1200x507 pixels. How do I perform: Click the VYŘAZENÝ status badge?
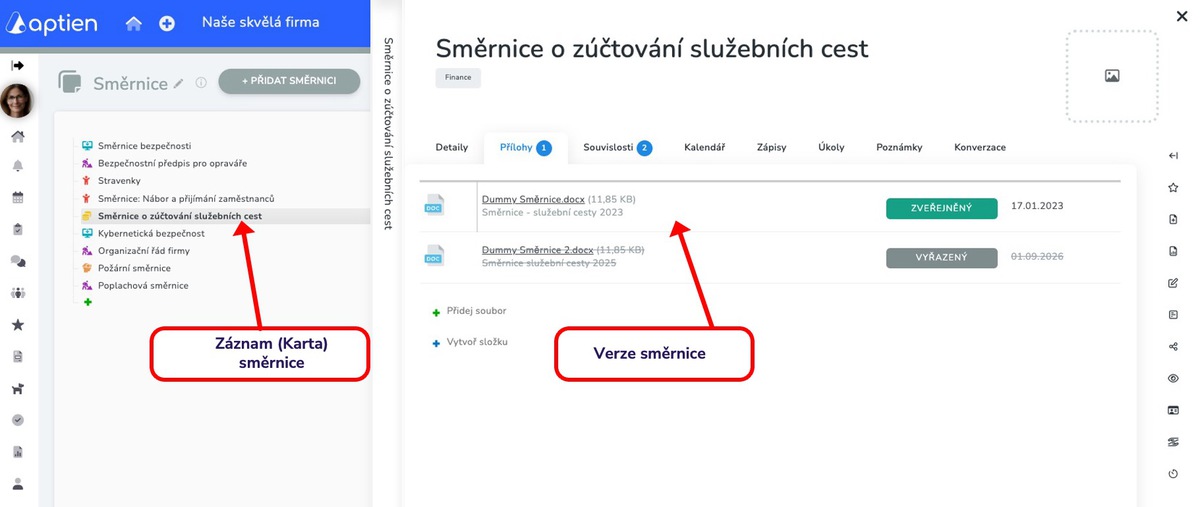click(x=942, y=257)
